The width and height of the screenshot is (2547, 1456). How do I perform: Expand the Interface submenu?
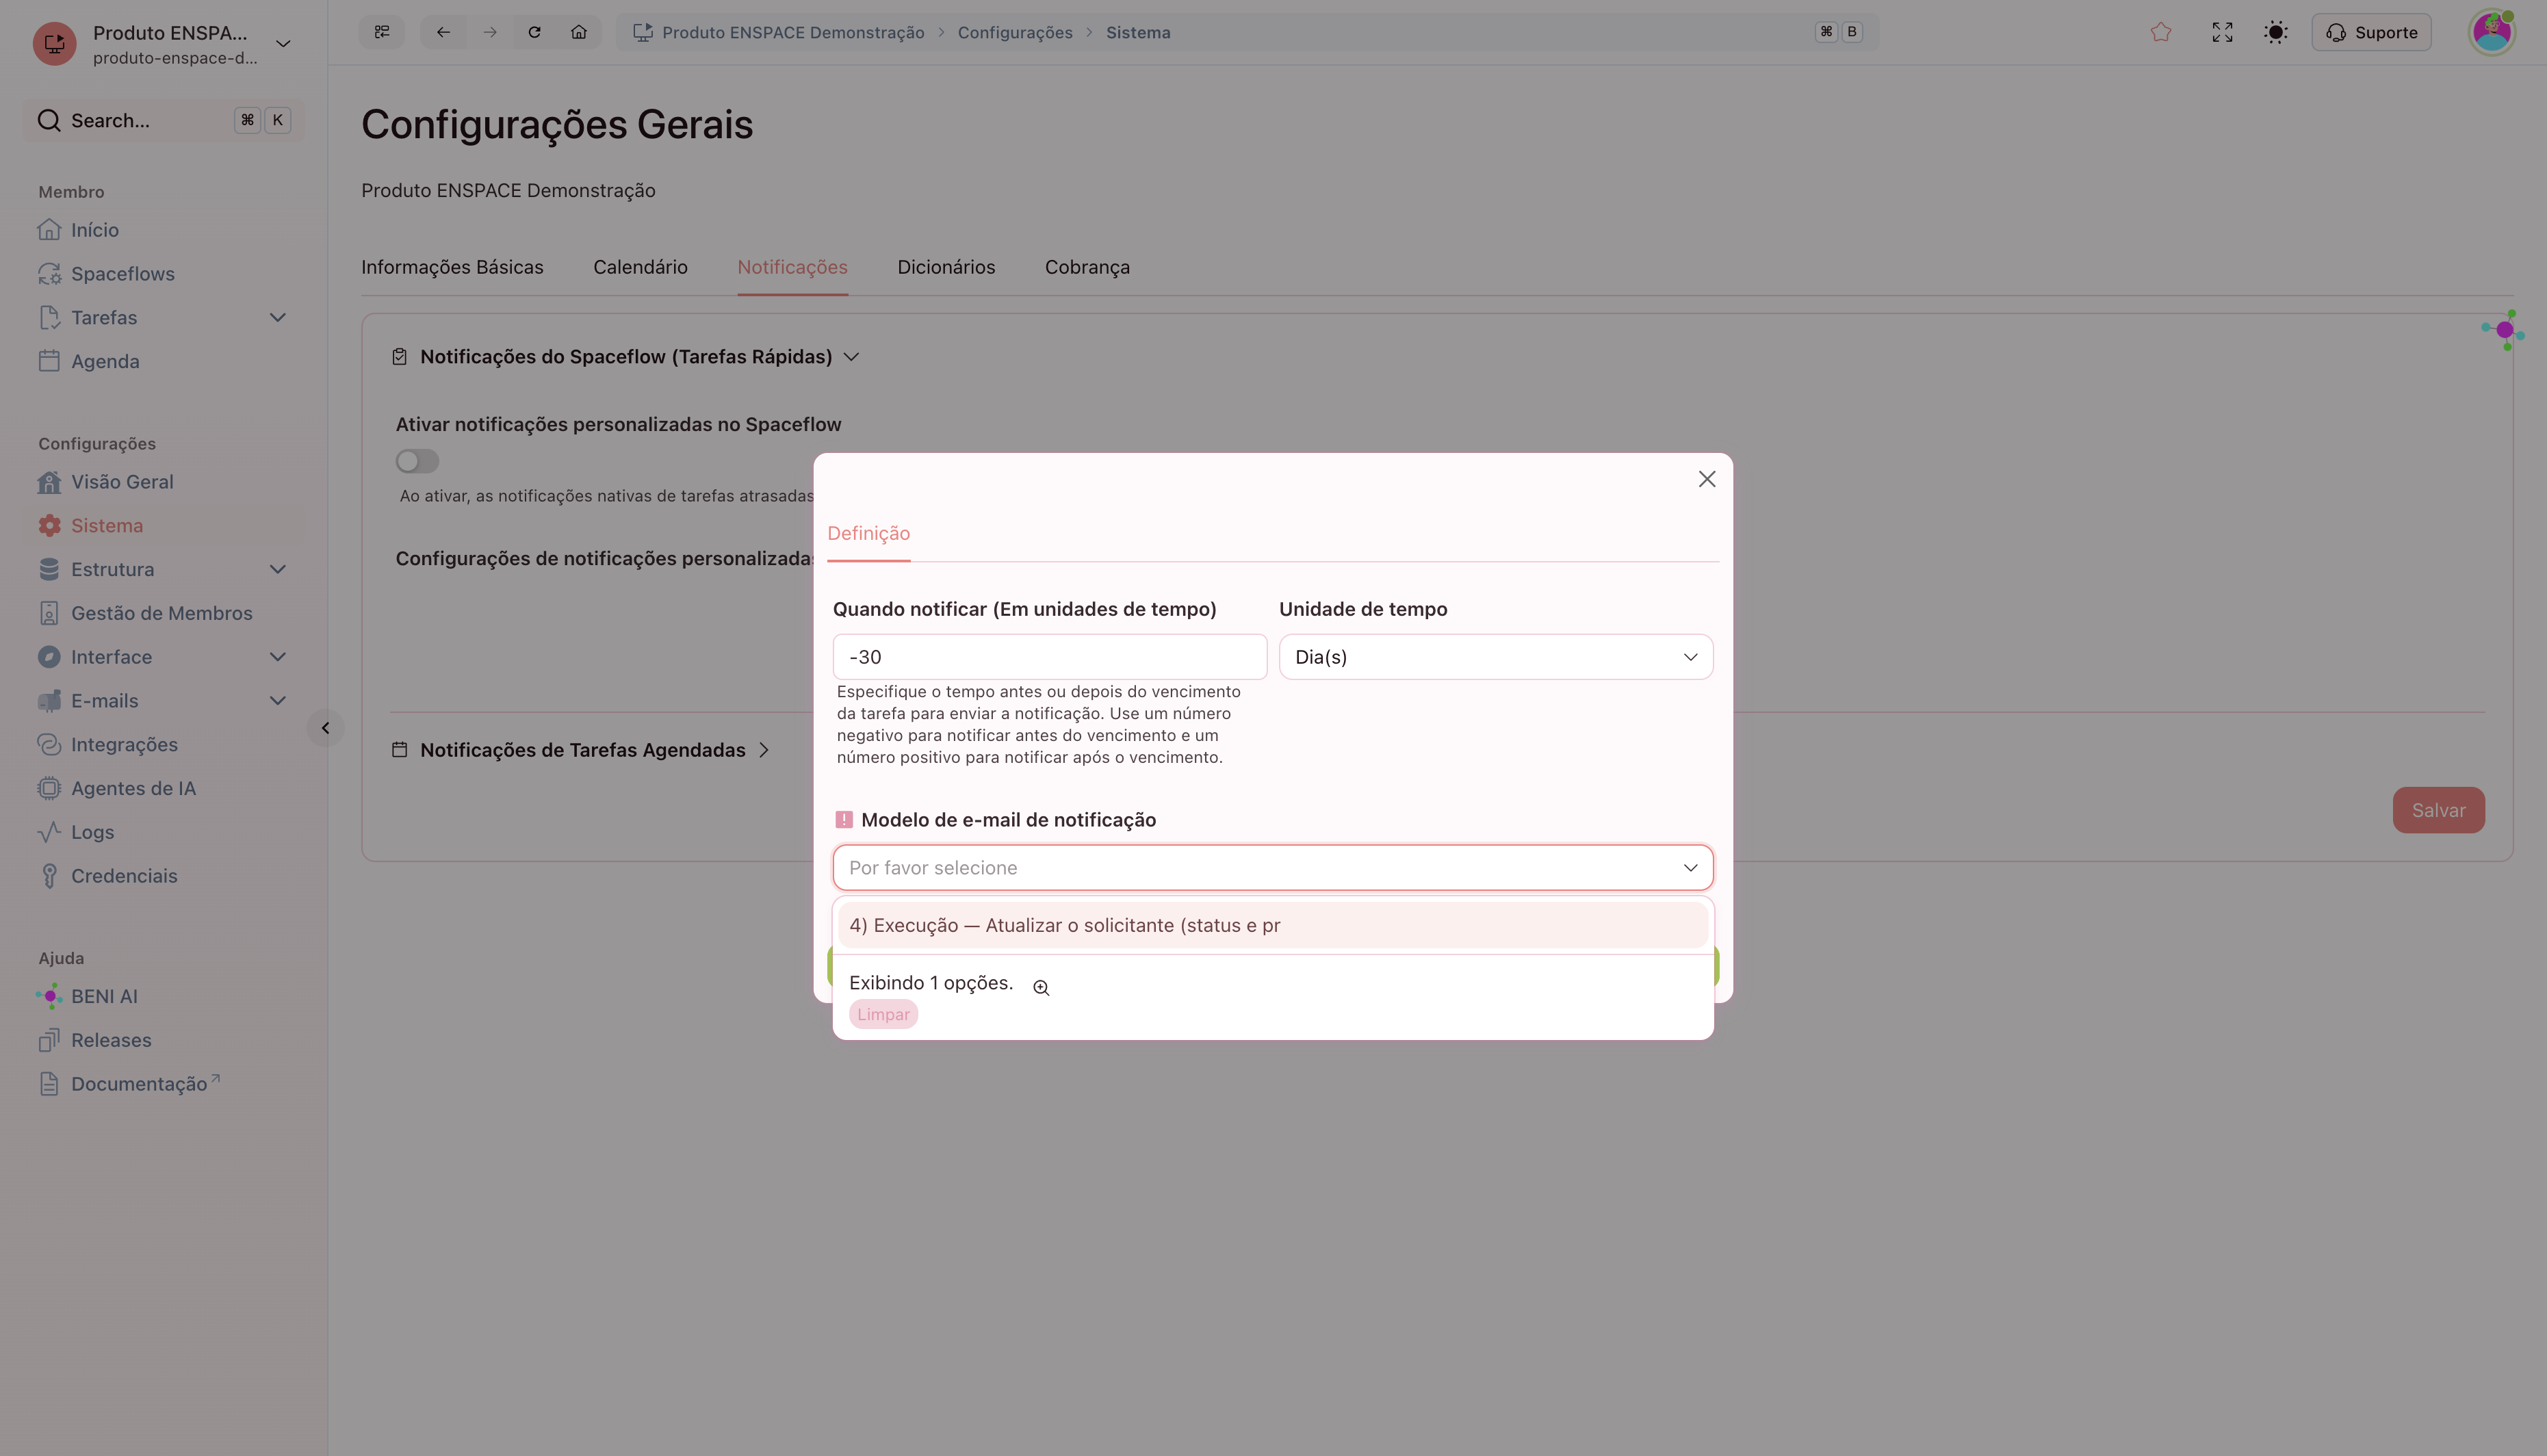[x=278, y=657]
